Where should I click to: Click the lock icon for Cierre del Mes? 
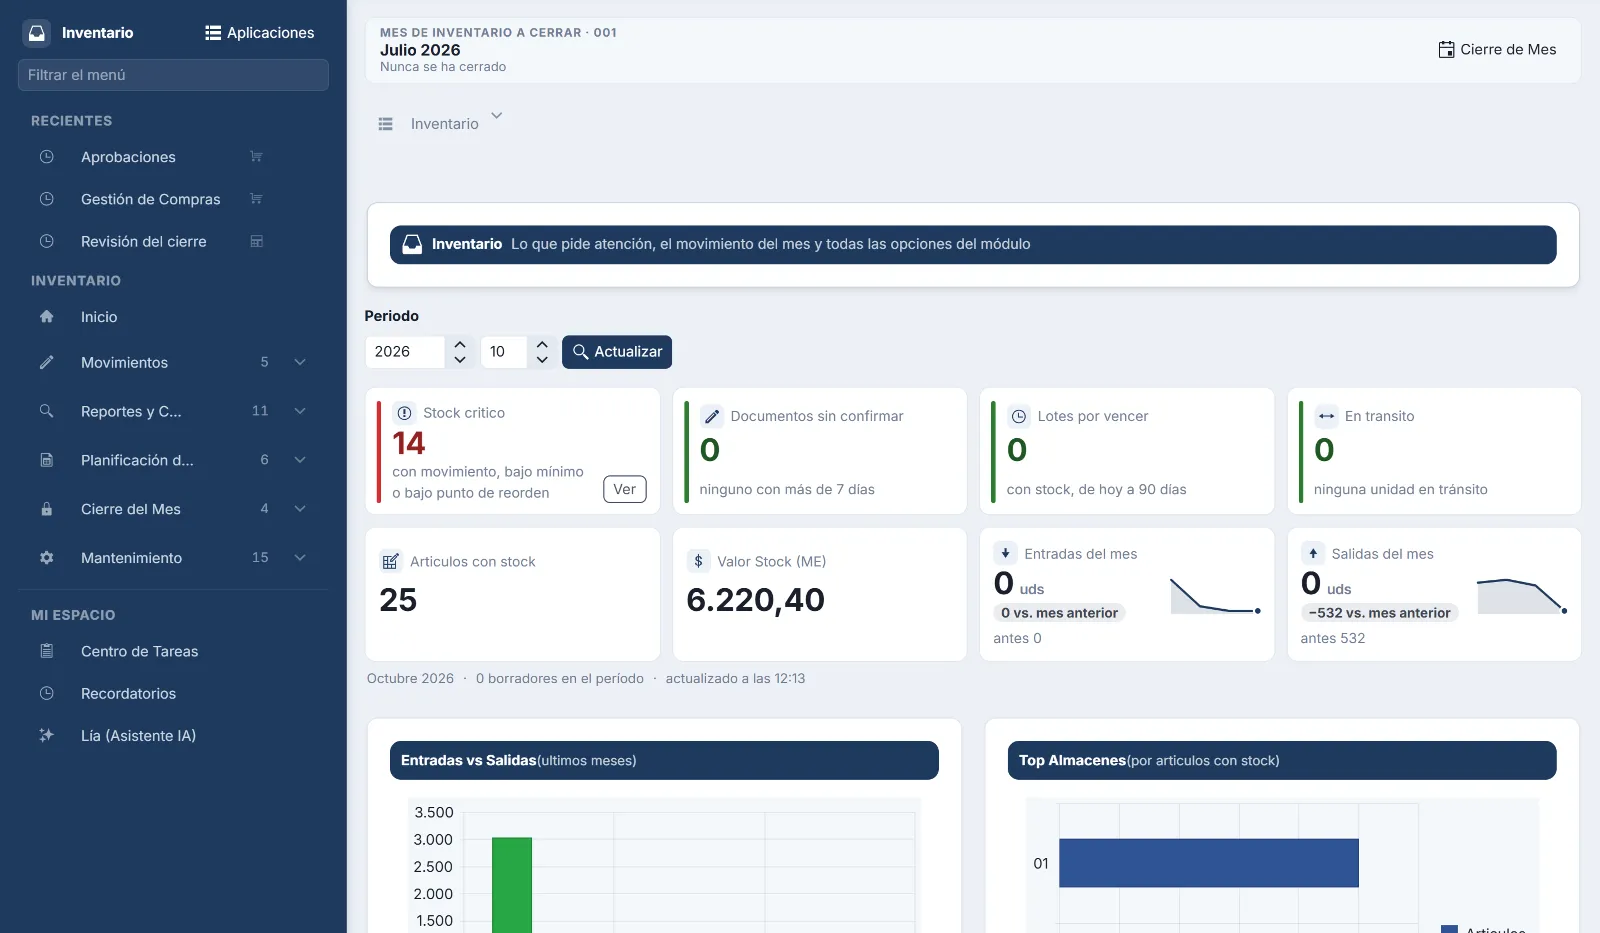point(46,509)
